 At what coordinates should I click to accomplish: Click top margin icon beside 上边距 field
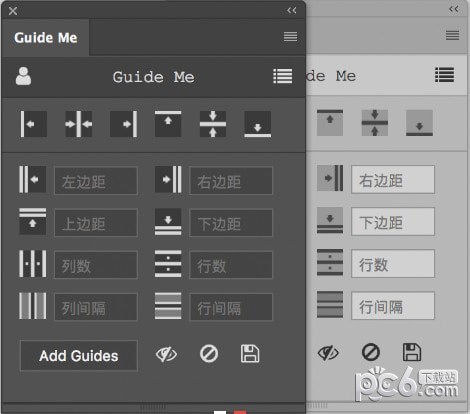click(x=33, y=222)
